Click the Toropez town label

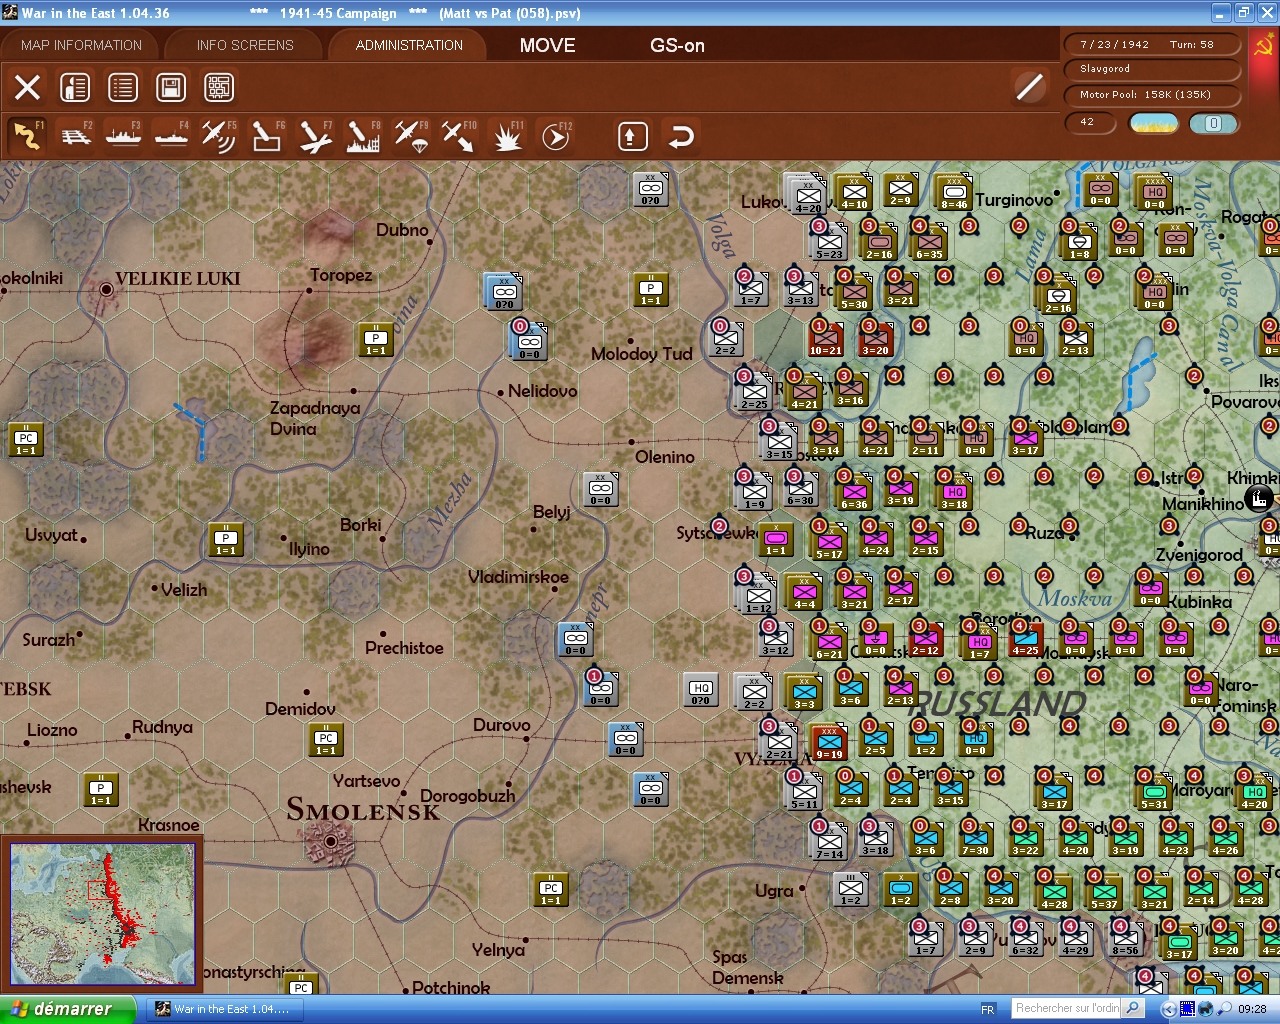click(x=341, y=275)
